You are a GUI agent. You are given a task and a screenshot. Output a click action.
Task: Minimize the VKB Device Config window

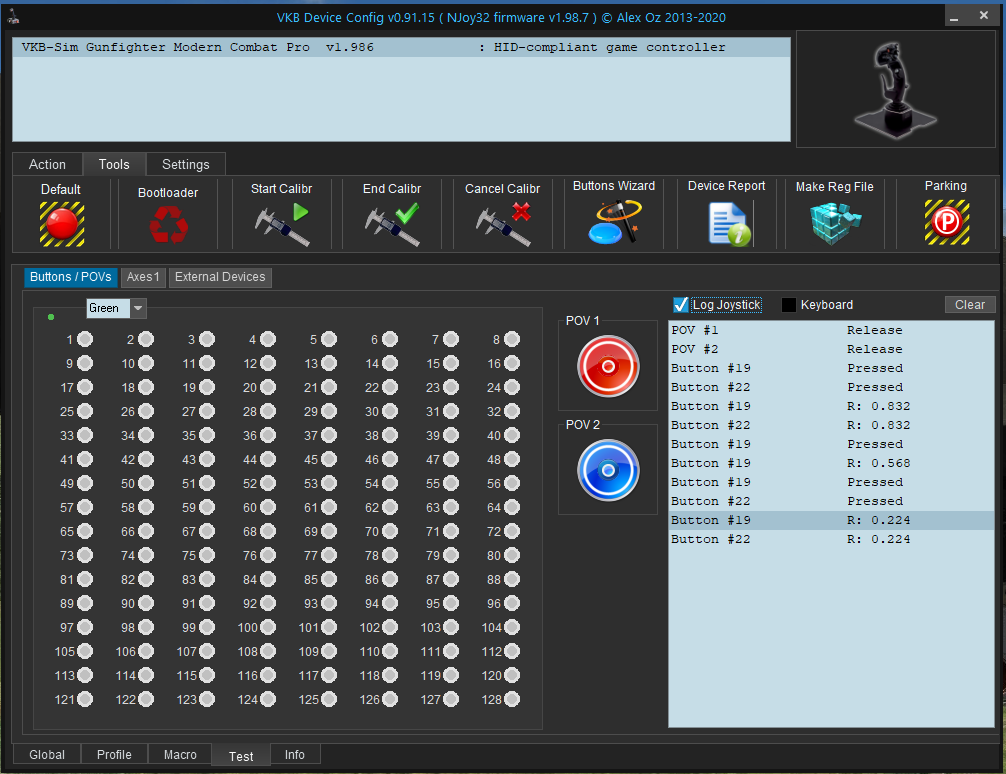point(955,16)
